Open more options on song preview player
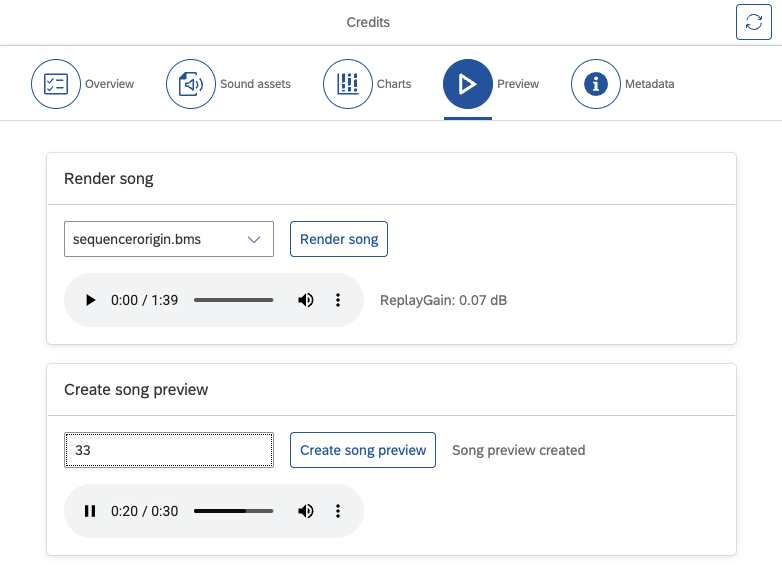 pos(338,511)
